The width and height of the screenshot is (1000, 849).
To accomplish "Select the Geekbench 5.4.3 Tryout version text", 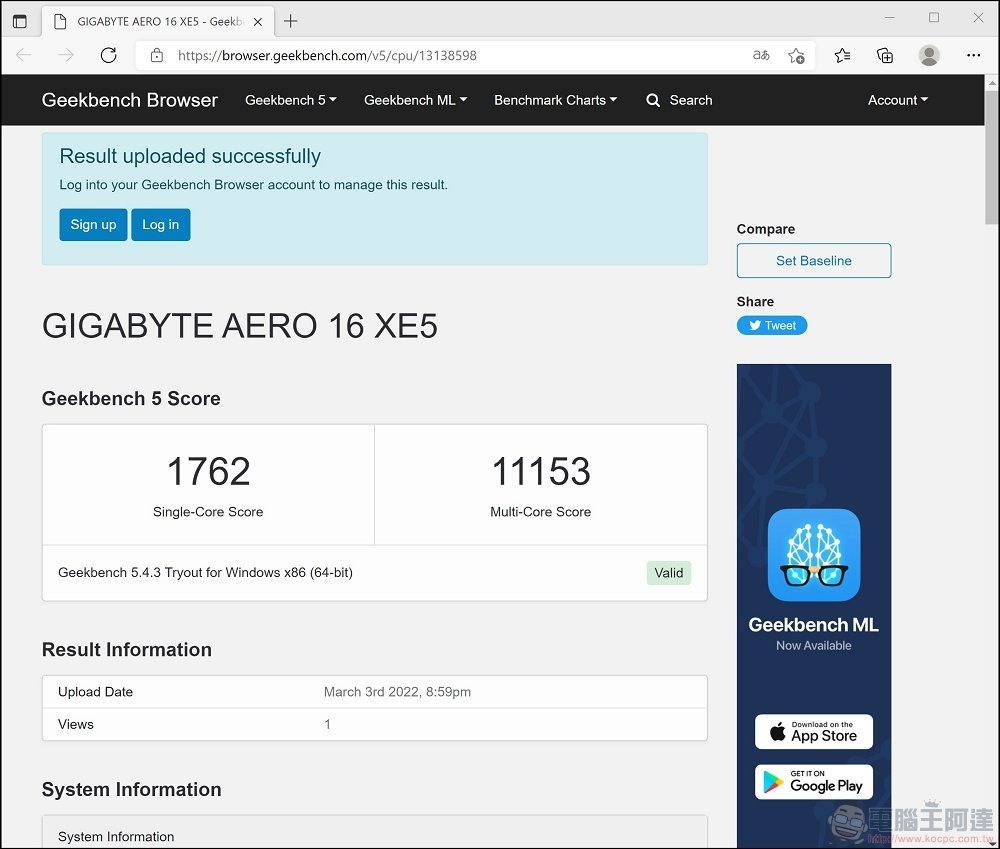I will [x=205, y=572].
